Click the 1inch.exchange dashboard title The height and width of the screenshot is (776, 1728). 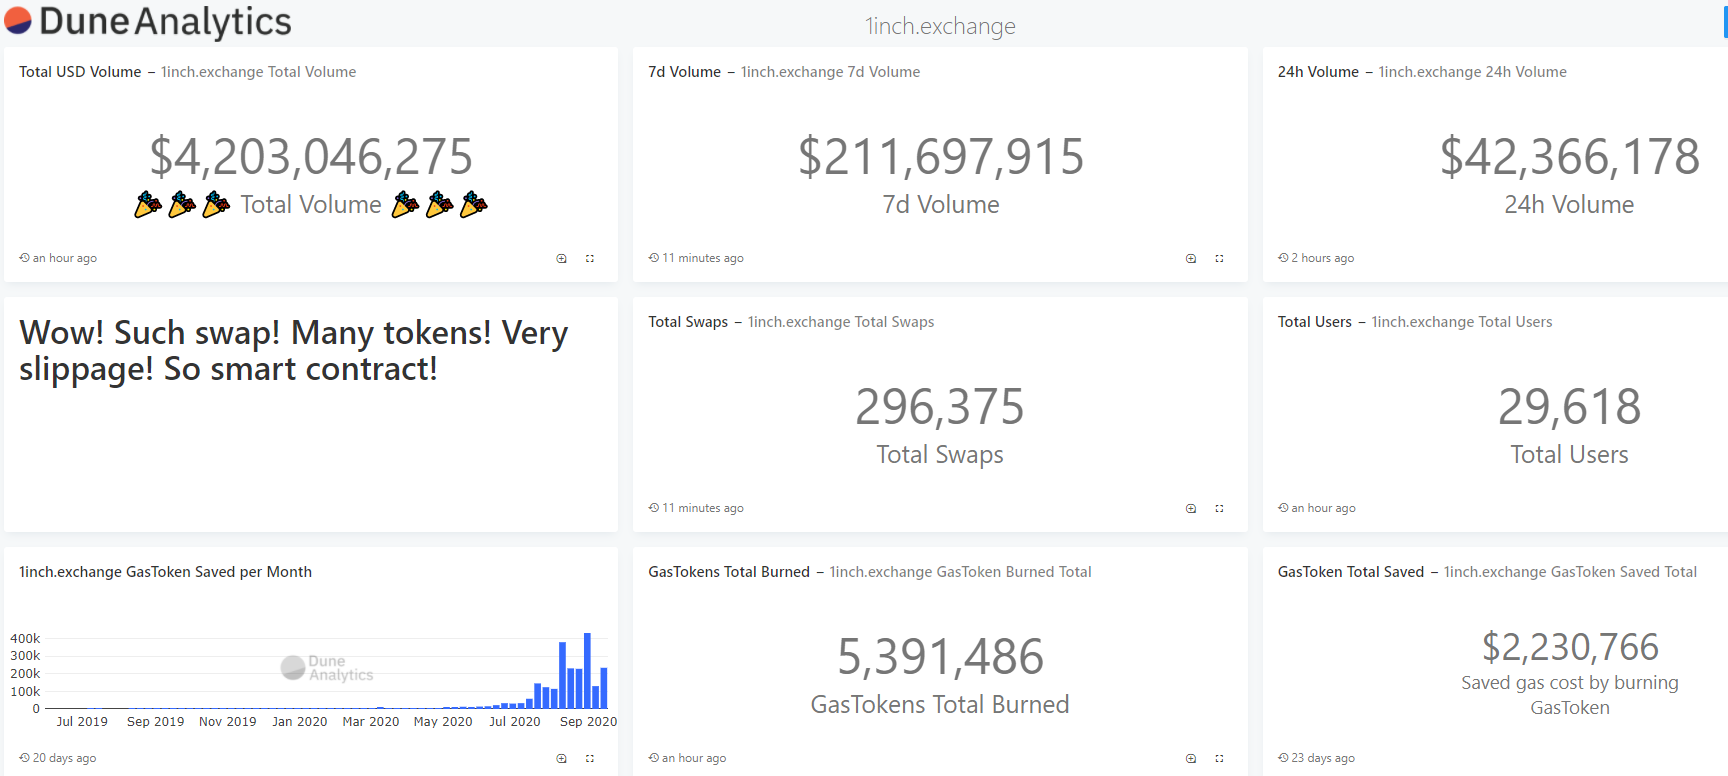pos(940,26)
